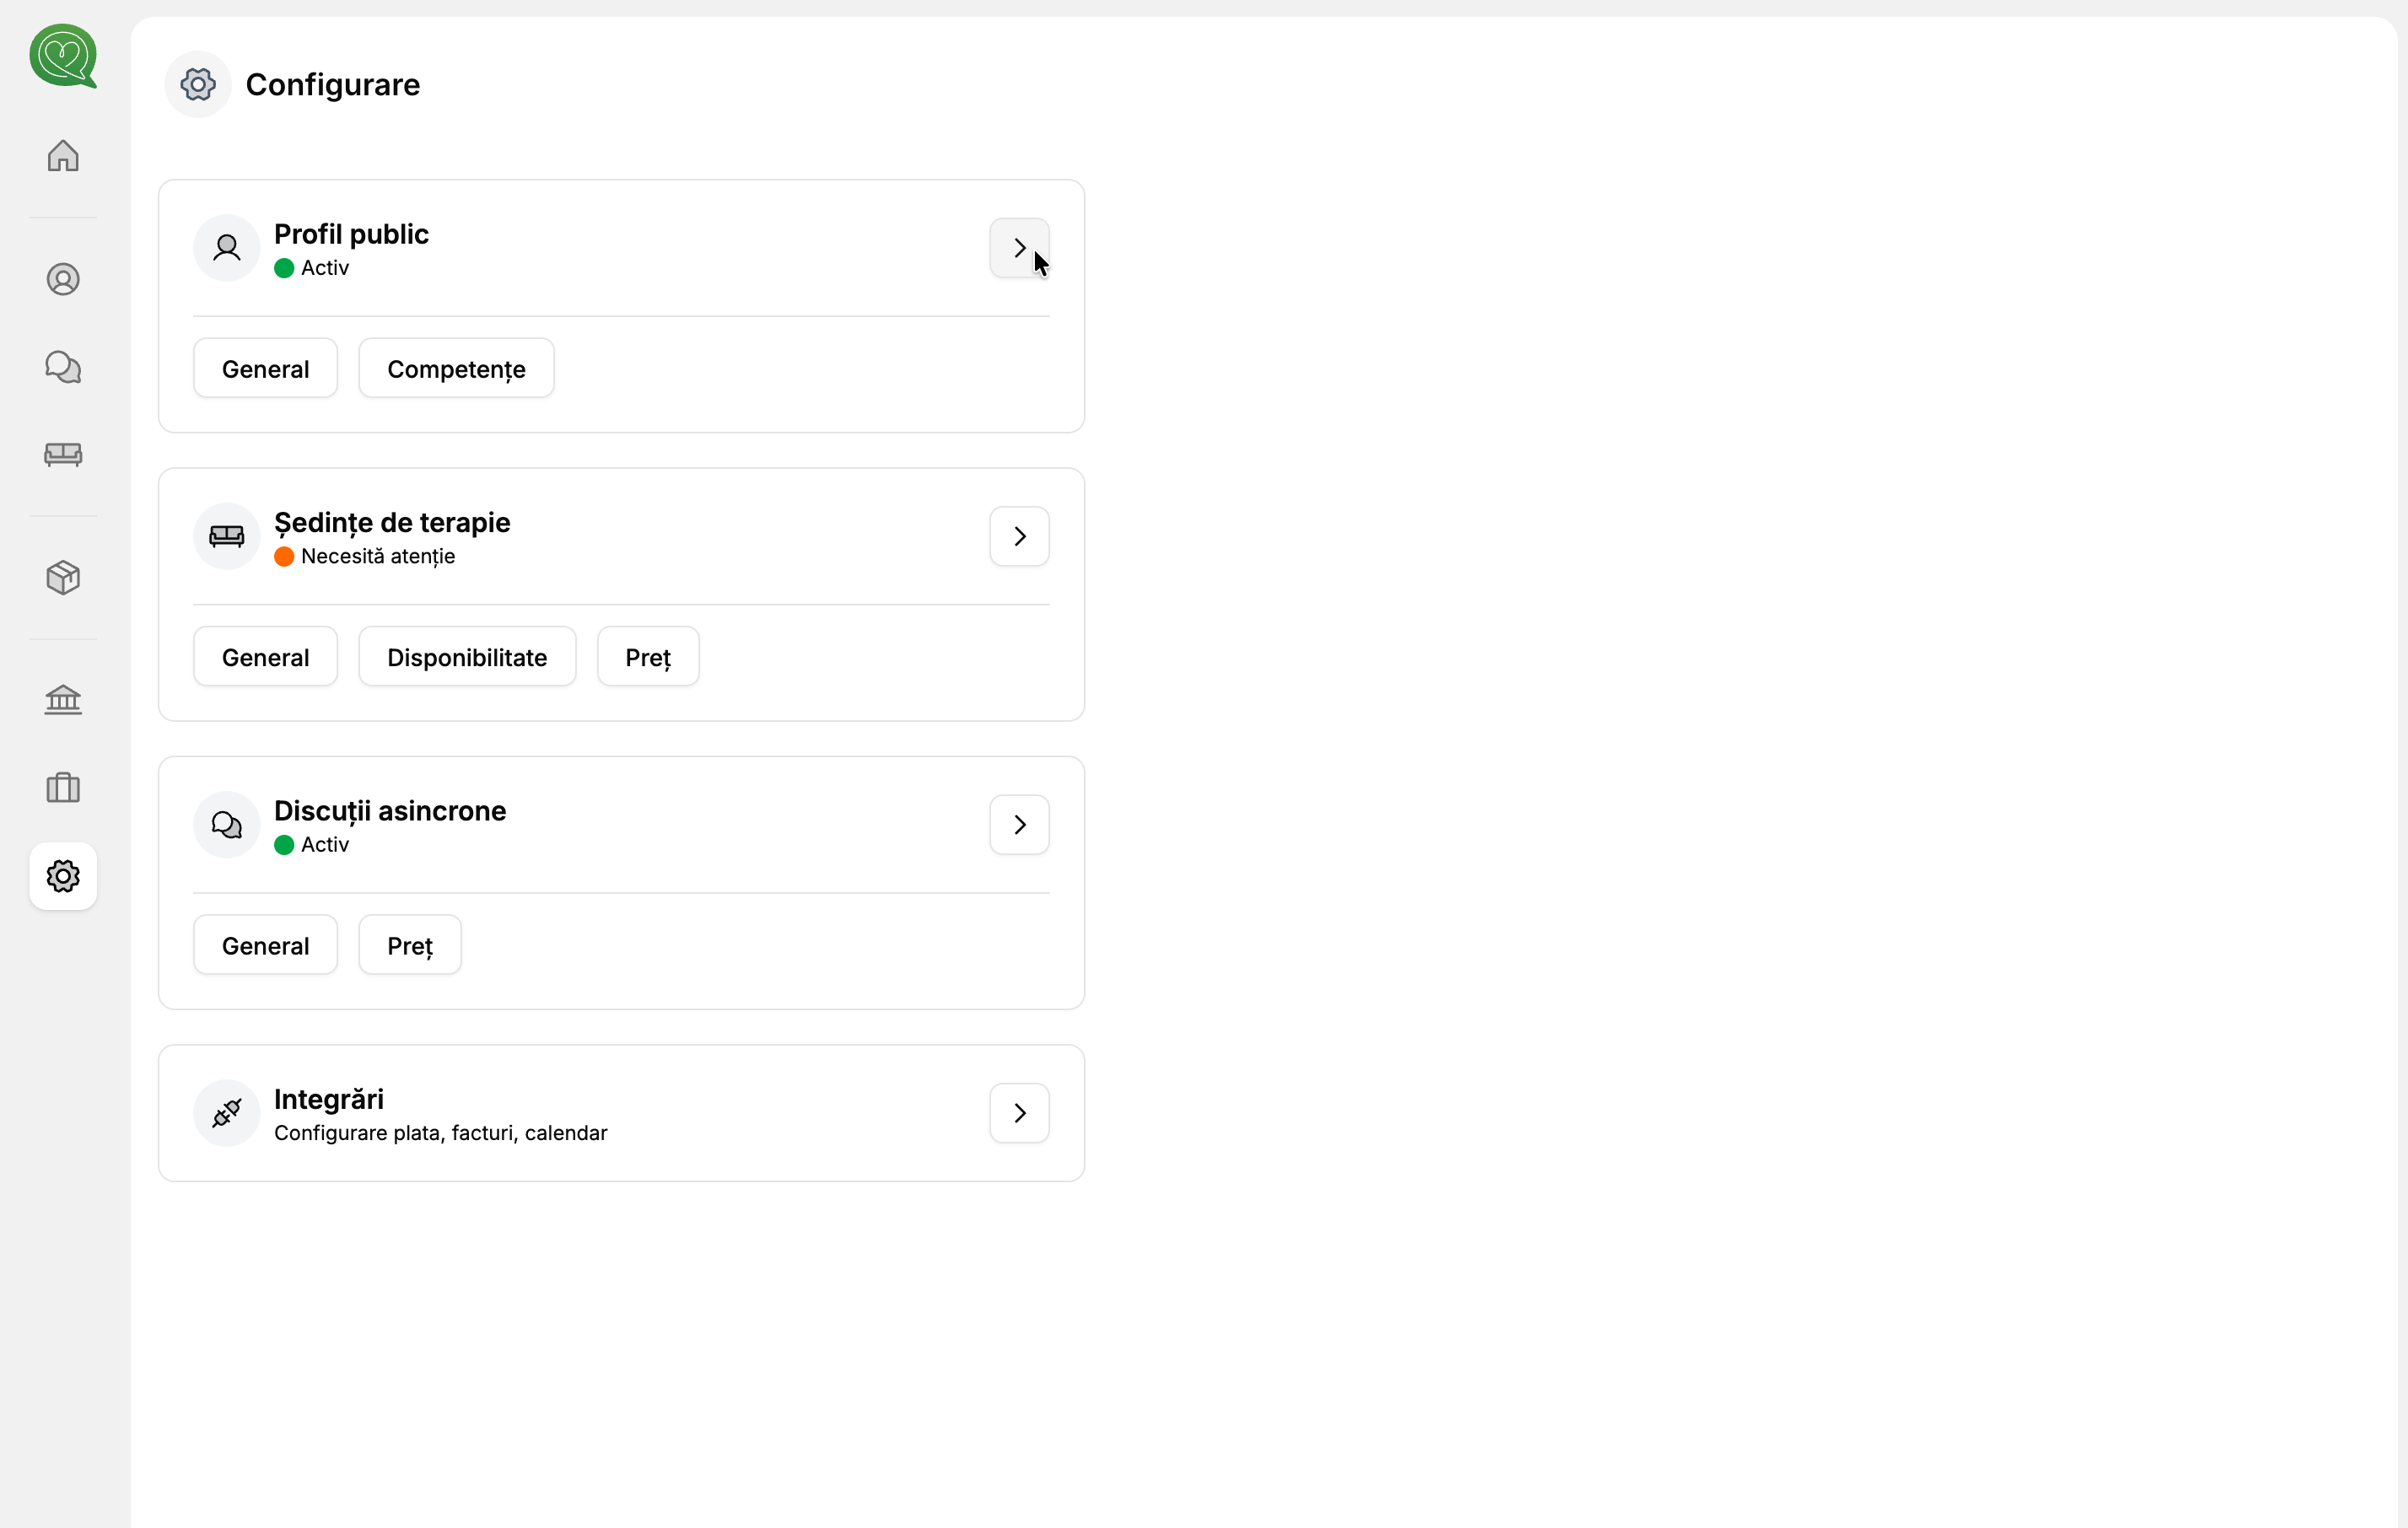Select the therapy sessions couch icon
This screenshot has width=2408, height=1528.
[63, 455]
